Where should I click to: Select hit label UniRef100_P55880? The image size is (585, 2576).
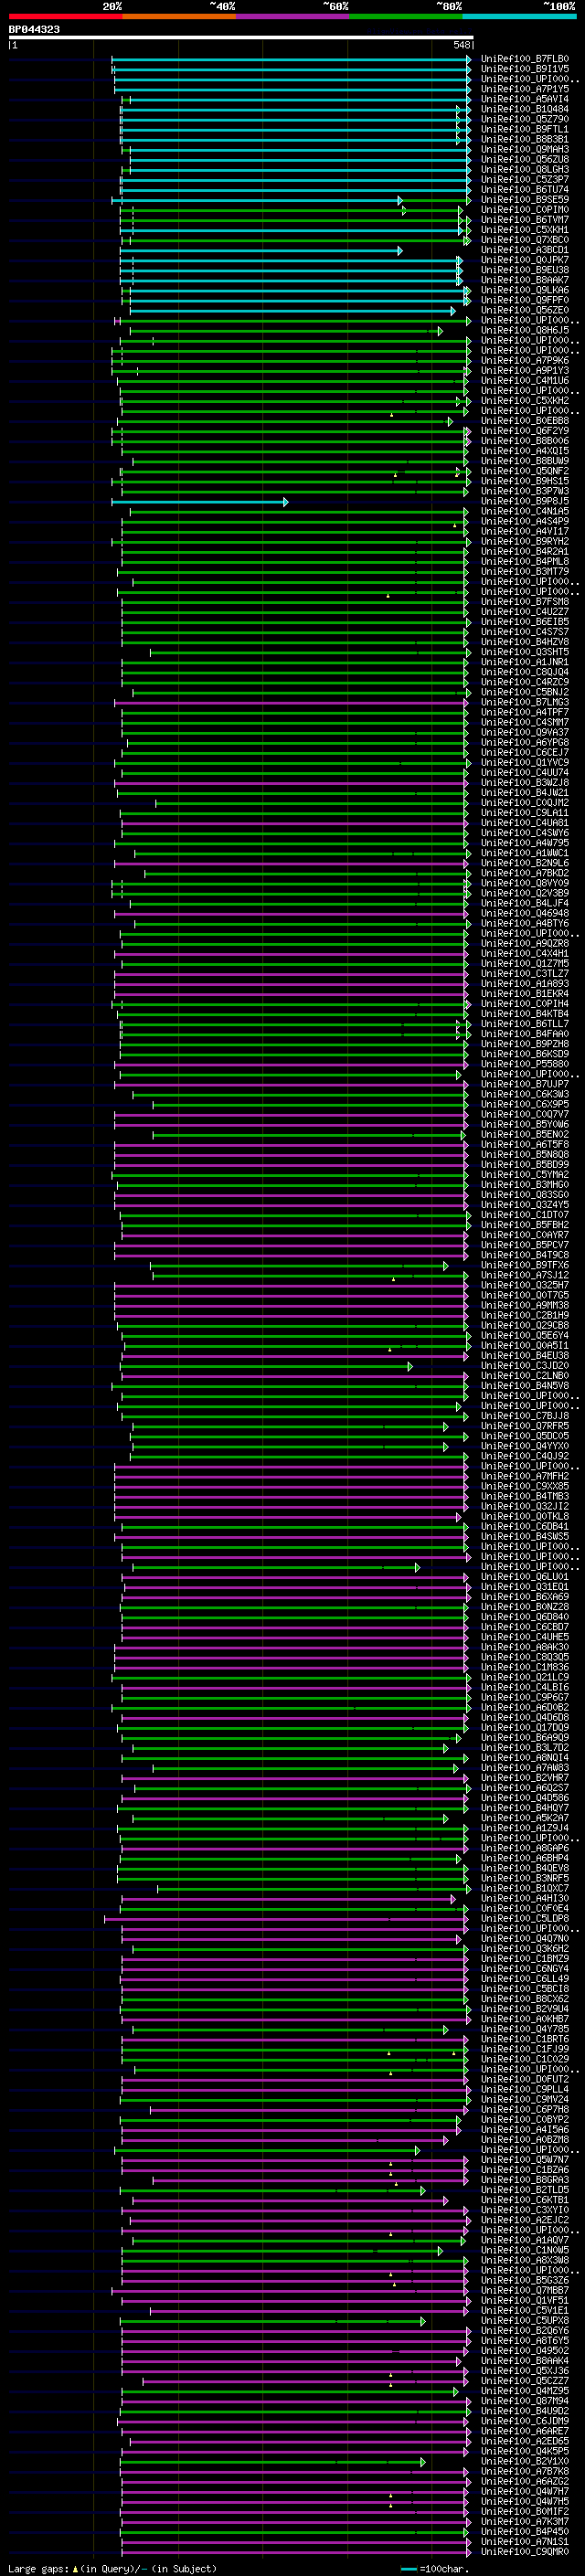click(525, 1064)
